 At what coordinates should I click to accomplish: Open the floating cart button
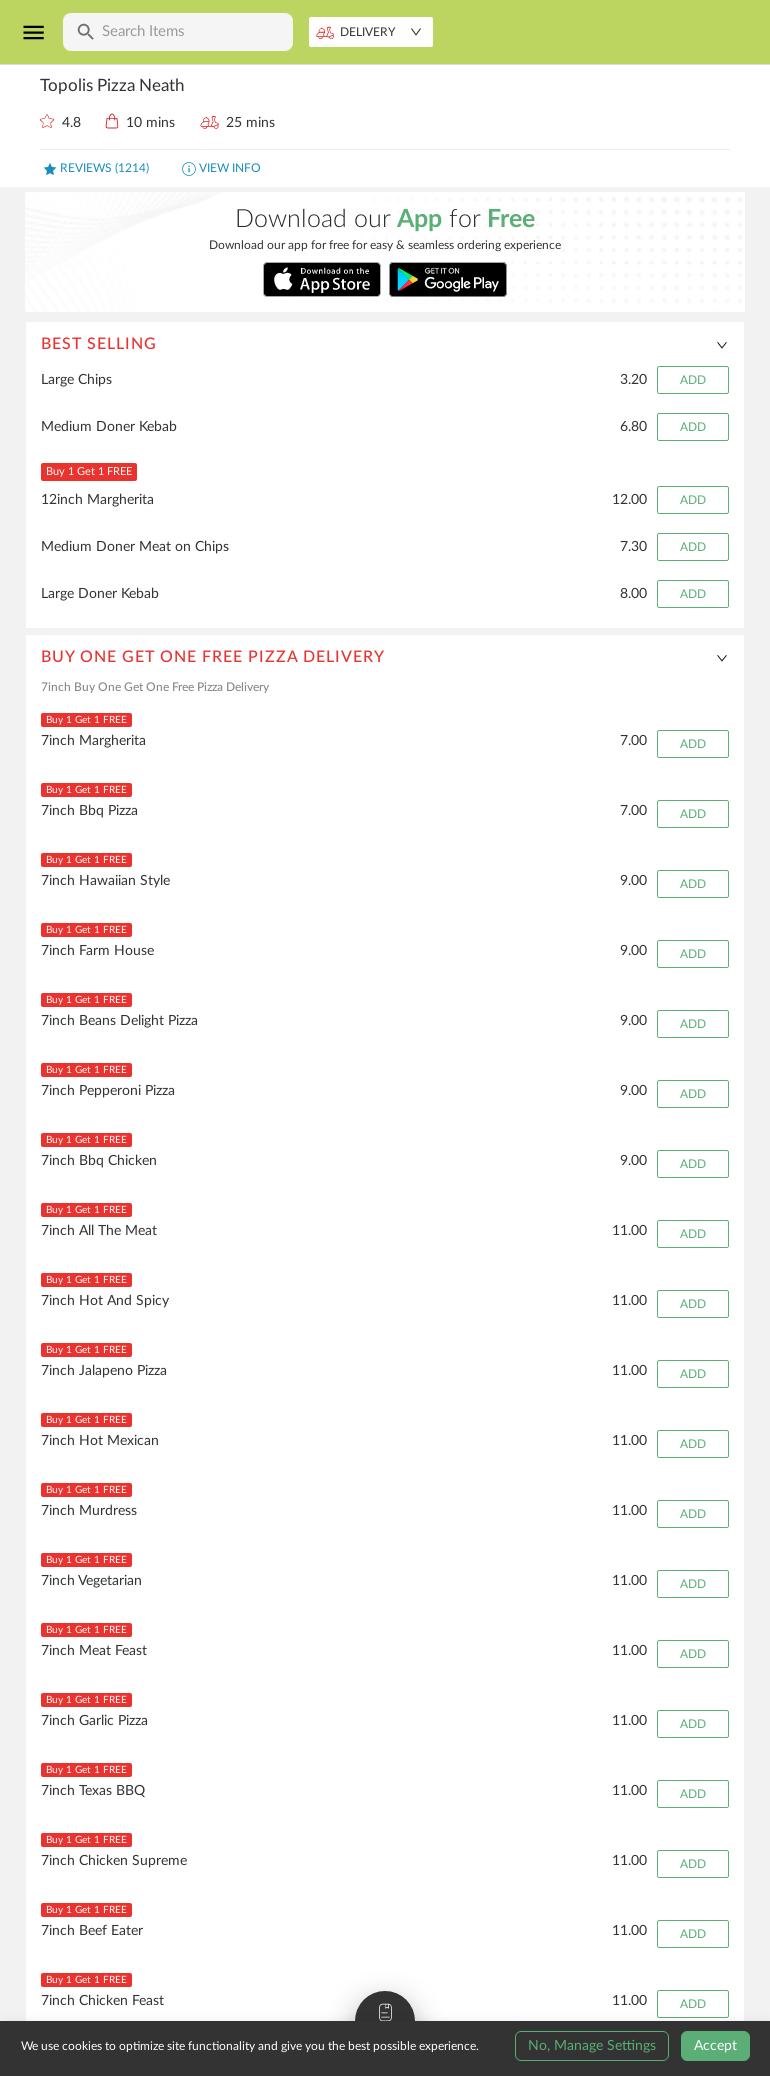[385, 2011]
